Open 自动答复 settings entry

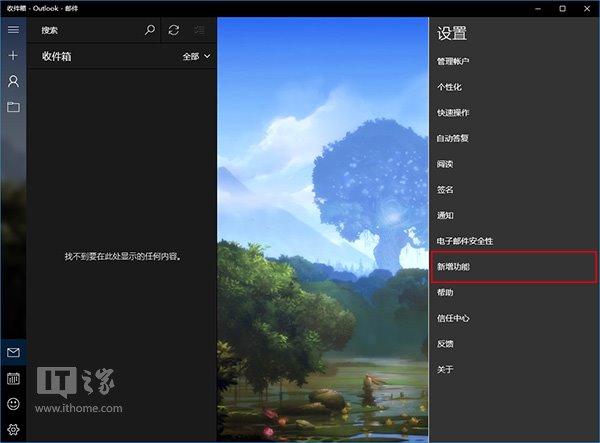coord(453,138)
